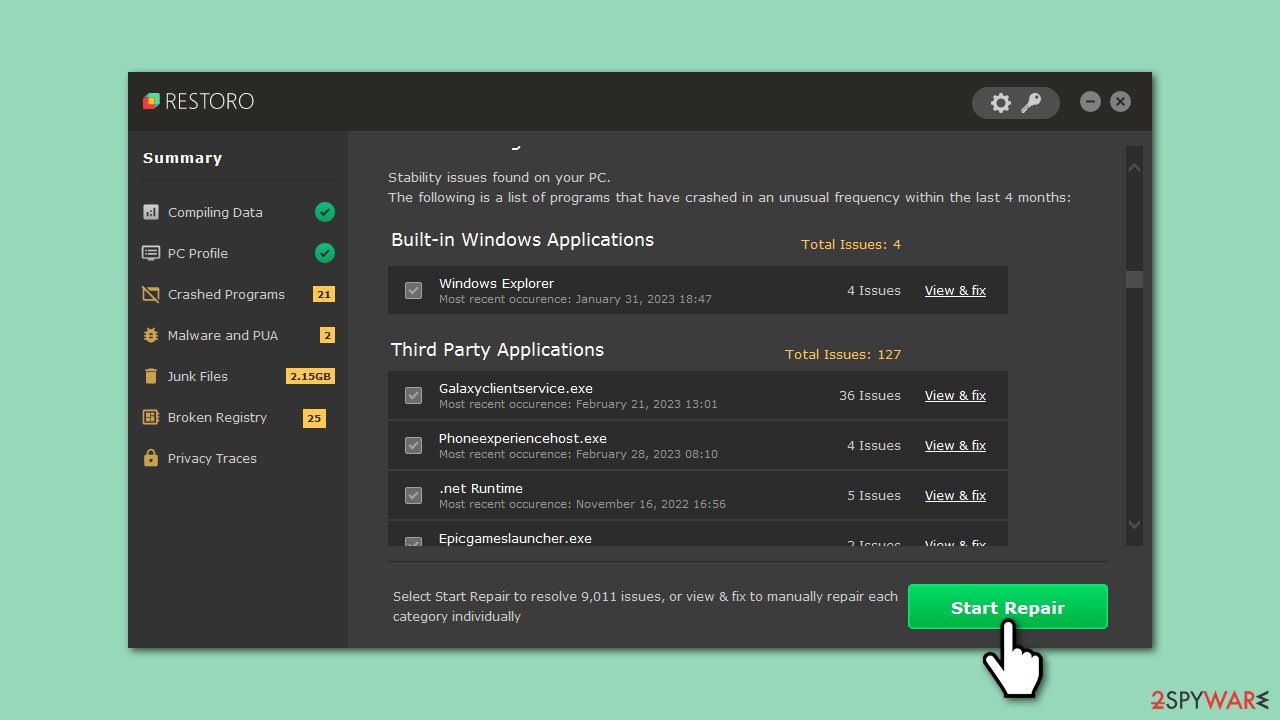Click the Privacy Traces lock icon
This screenshot has width=1280, height=720.
[151, 458]
